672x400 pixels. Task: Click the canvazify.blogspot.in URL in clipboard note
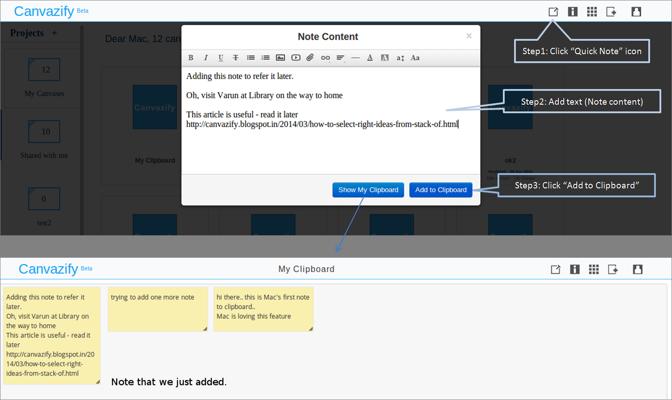point(50,364)
